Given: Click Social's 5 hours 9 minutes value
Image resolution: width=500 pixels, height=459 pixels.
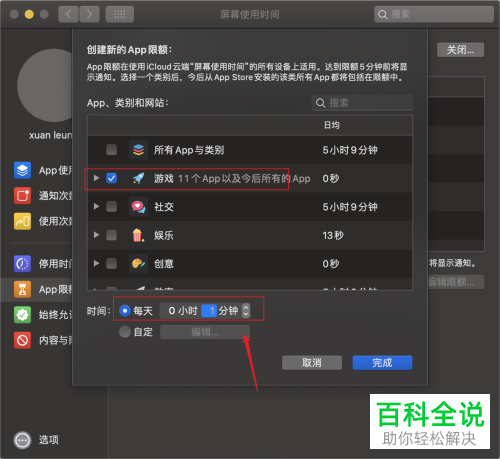Looking at the screenshot, I should 350,207.
